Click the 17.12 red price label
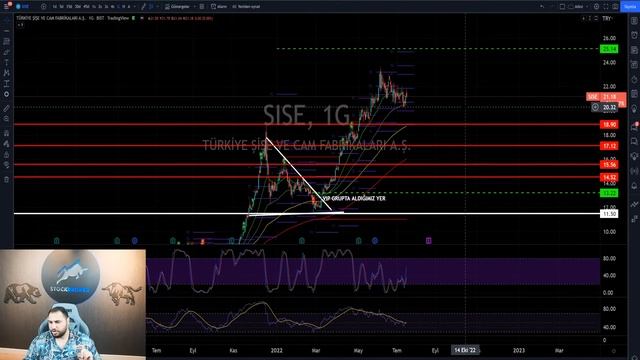The image size is (640, 360). (x=609, y=146)
